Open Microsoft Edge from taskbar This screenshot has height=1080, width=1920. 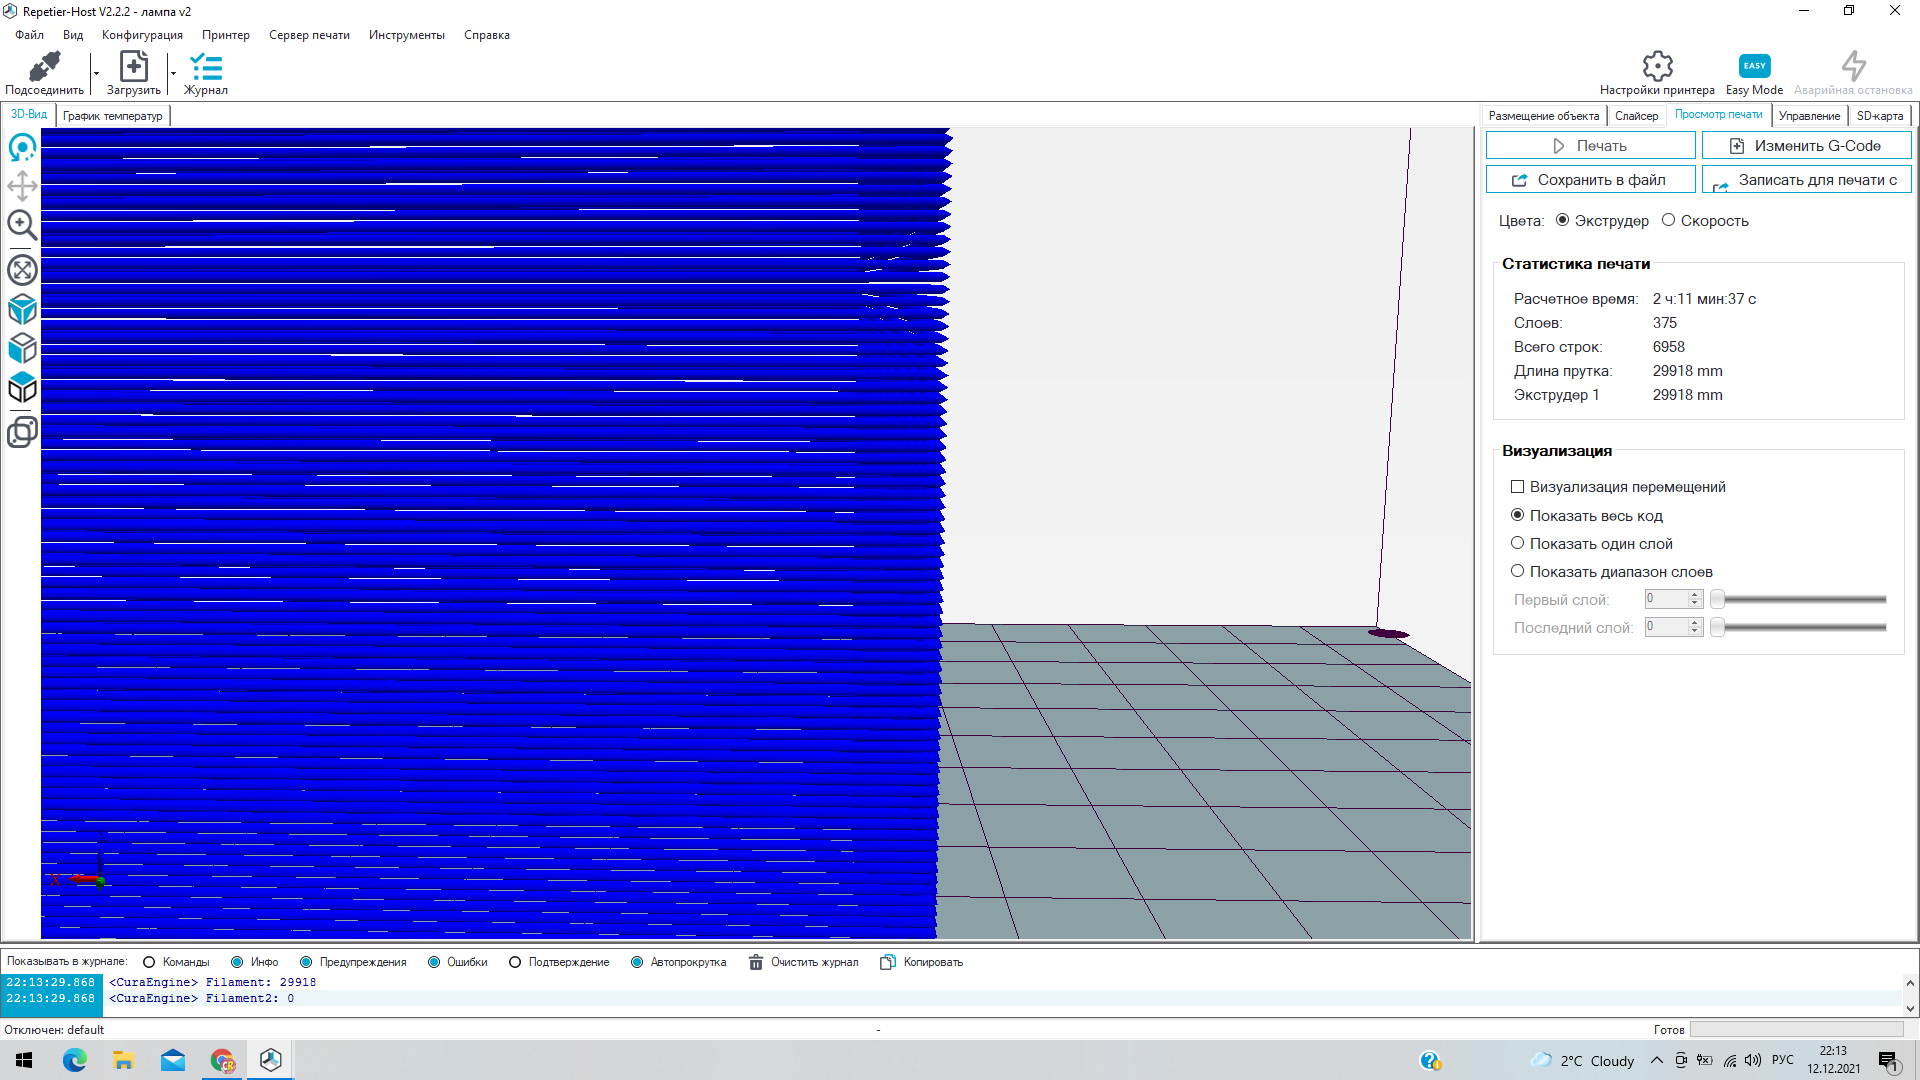pos(75,1060)
